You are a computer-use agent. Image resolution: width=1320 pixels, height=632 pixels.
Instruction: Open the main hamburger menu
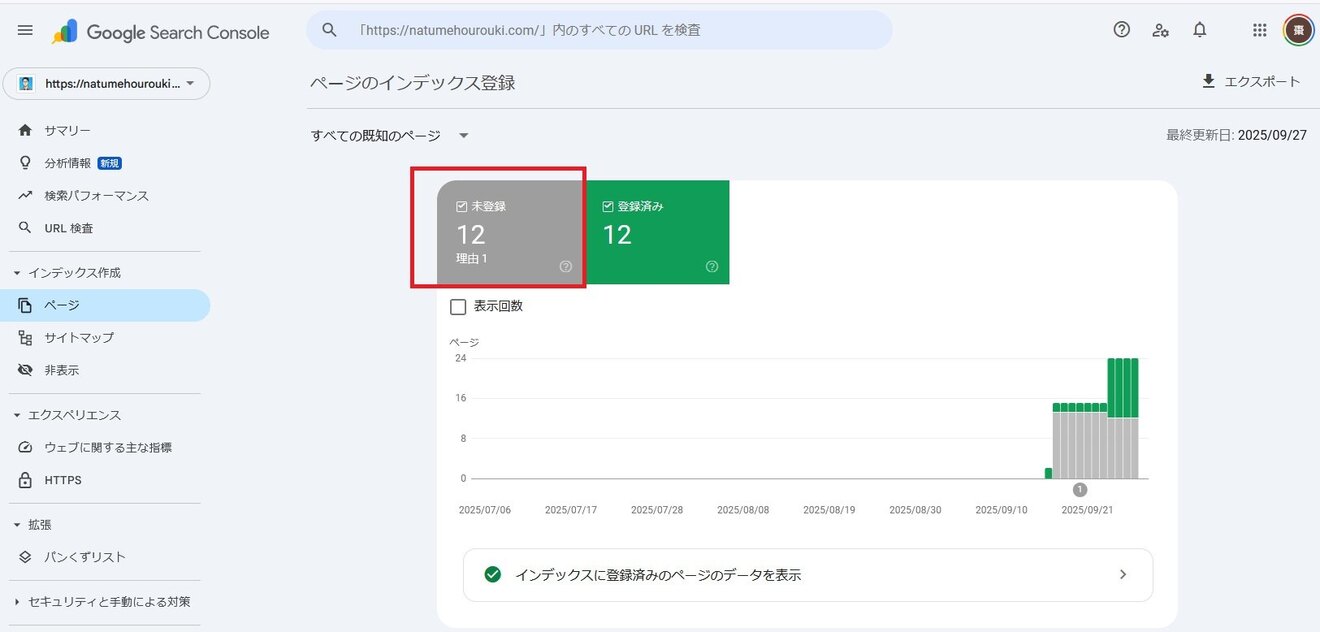(x=25, y=31)
